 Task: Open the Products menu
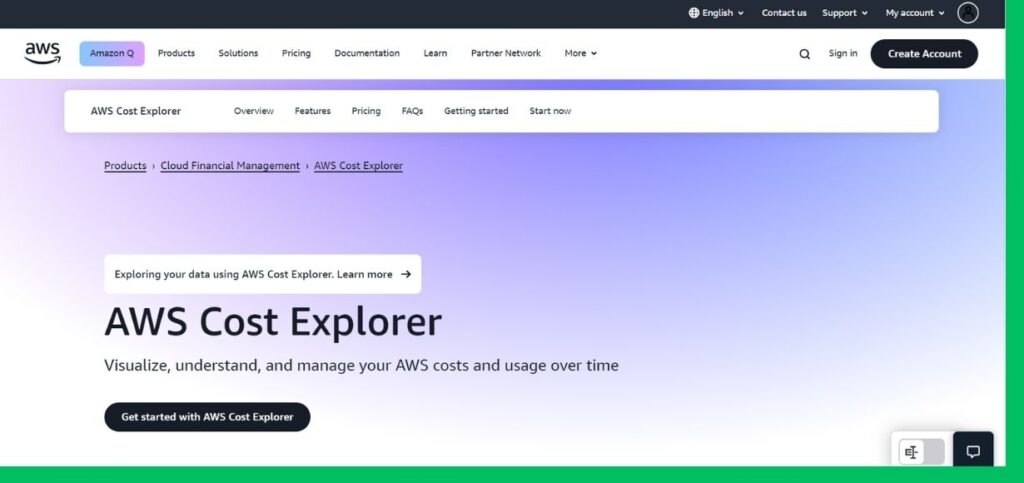coord(176,54)
